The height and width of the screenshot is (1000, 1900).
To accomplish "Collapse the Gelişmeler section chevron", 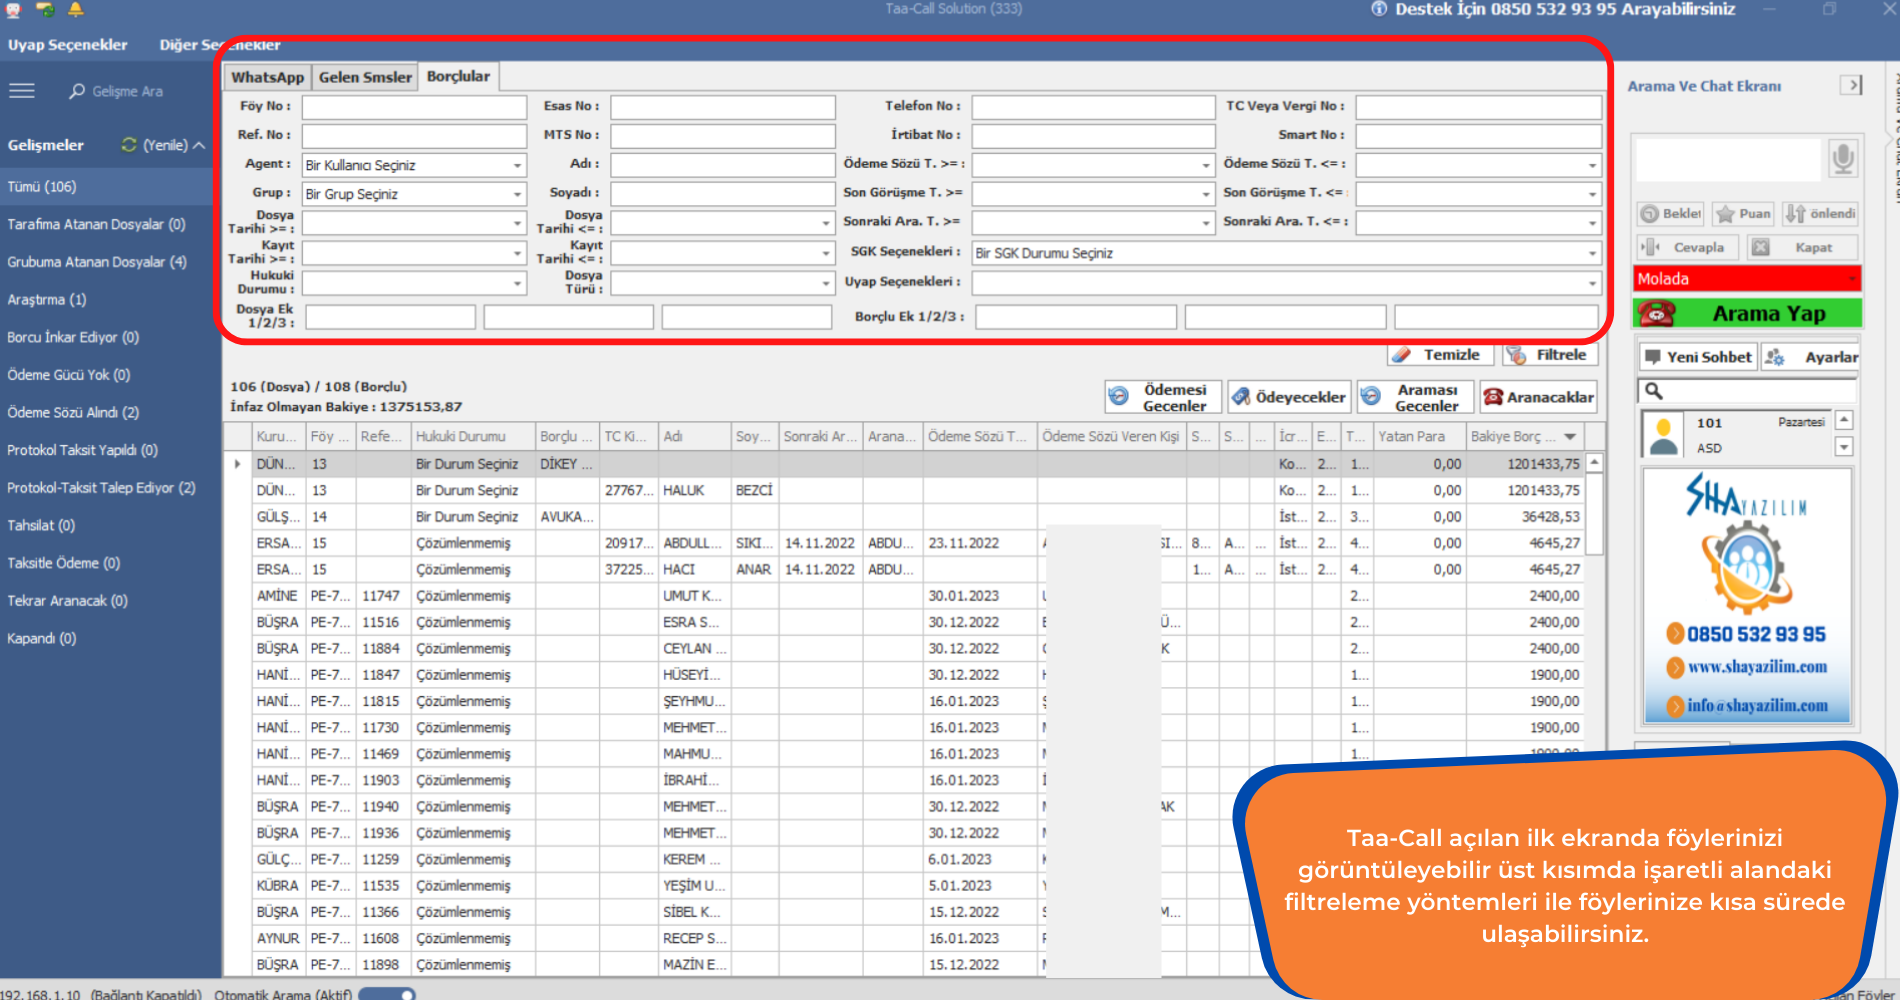I will pos(199,145).
